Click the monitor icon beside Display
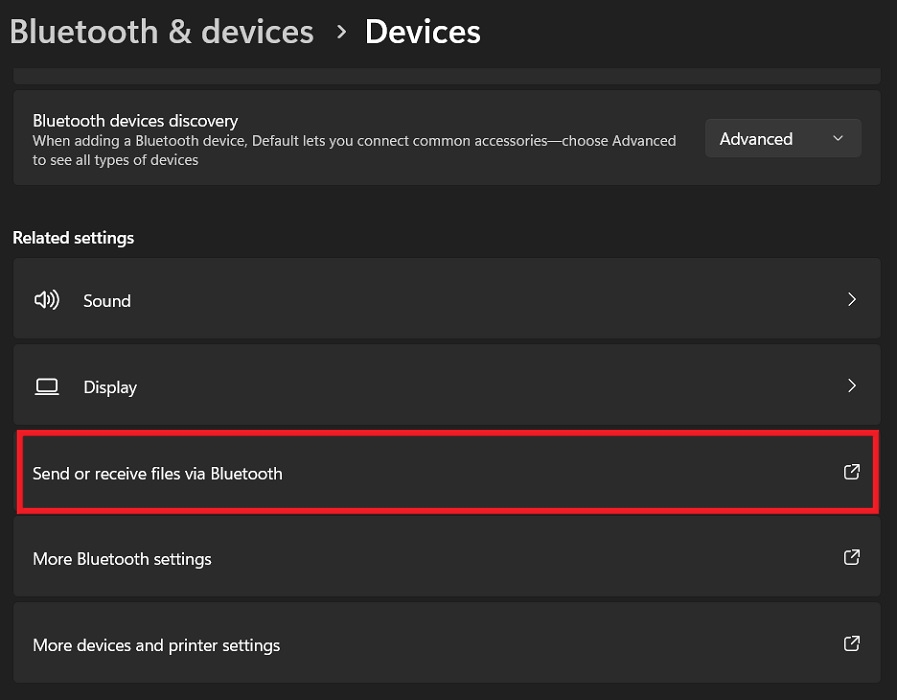897x700 pixels. point(46,385)
